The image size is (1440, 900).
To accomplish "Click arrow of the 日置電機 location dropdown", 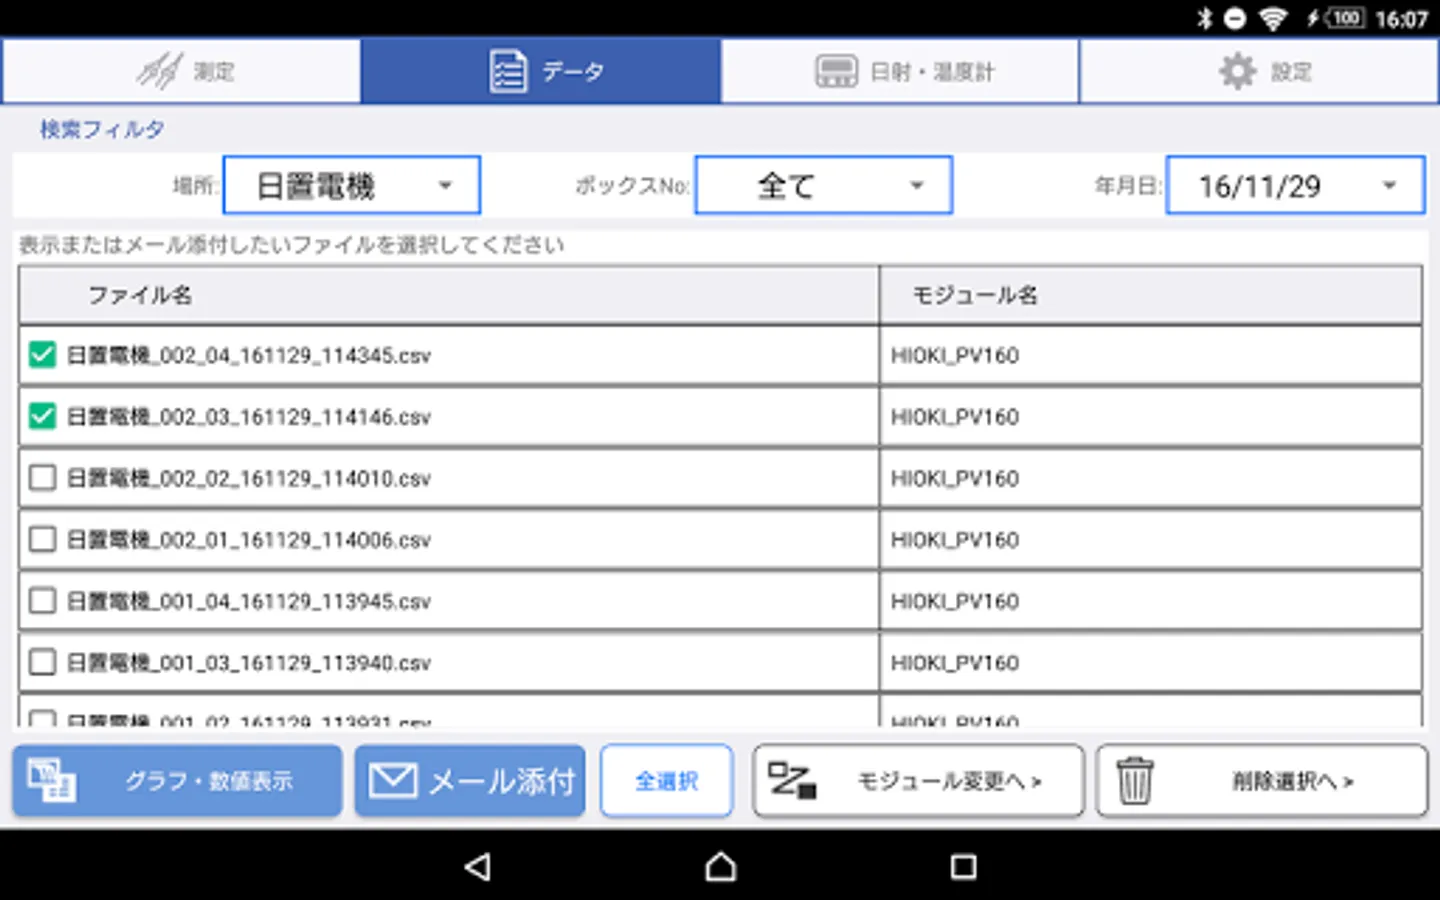I will (x=445, y=185).
